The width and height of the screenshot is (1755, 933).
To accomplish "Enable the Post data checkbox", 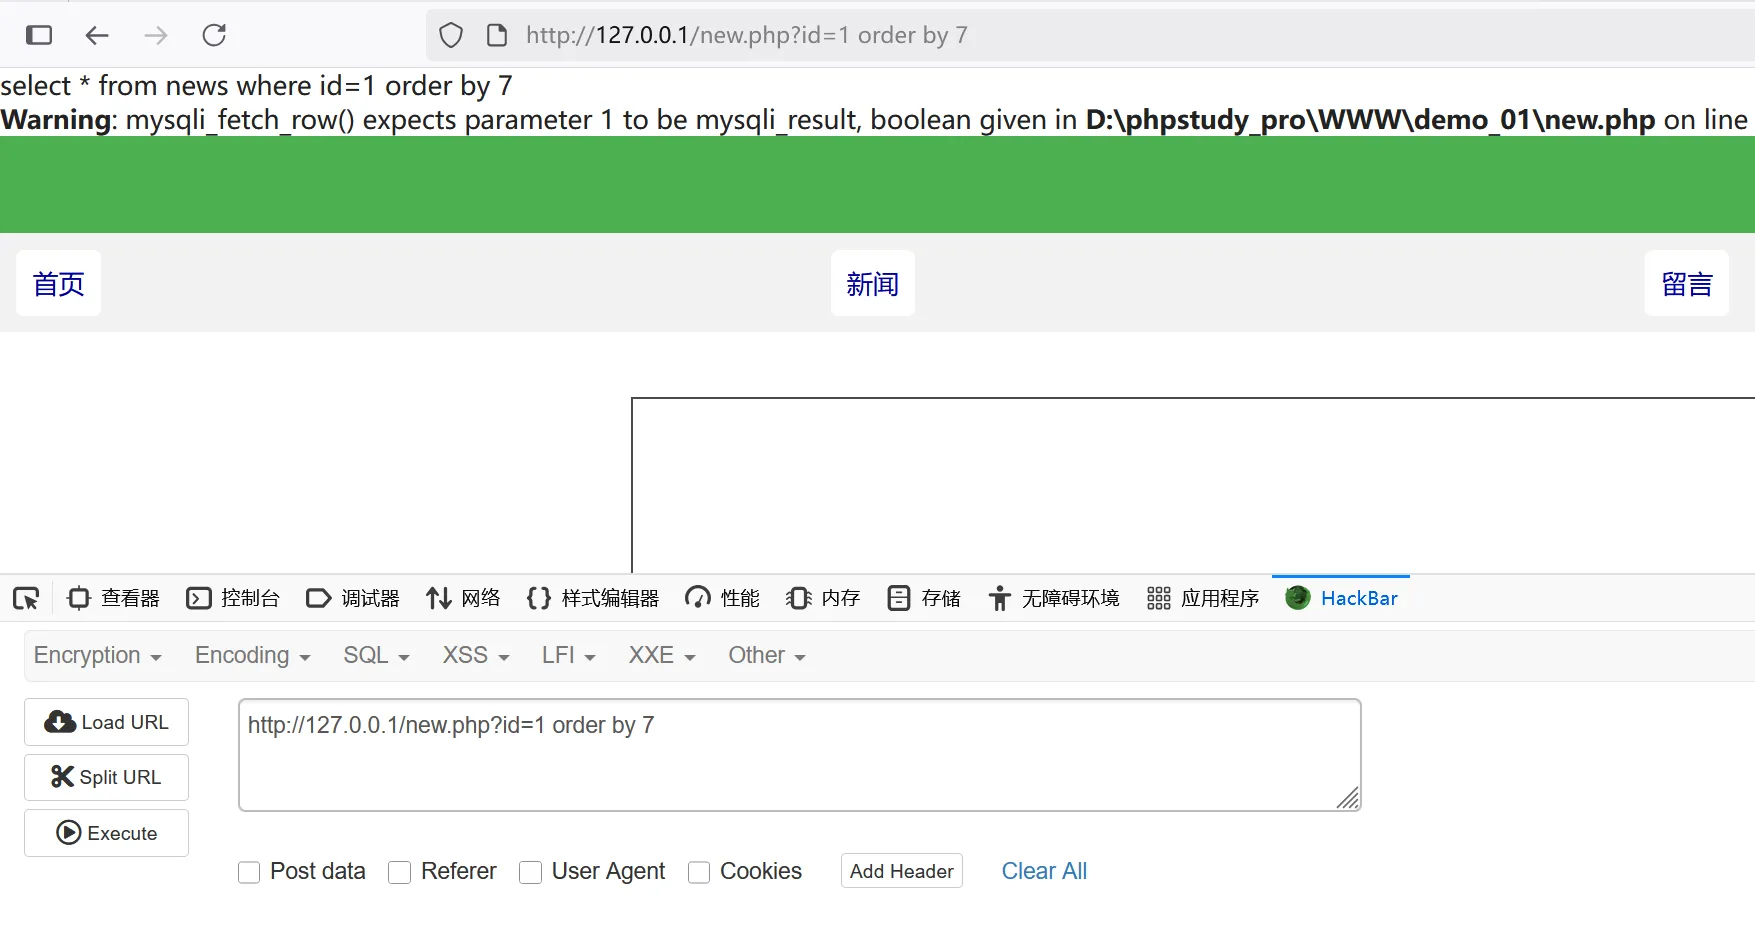I will [249, 872].
